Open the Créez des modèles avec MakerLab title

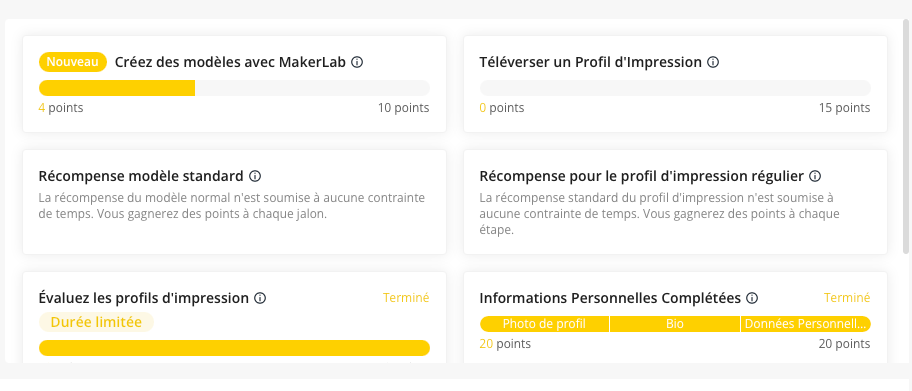tap(231, 62)
